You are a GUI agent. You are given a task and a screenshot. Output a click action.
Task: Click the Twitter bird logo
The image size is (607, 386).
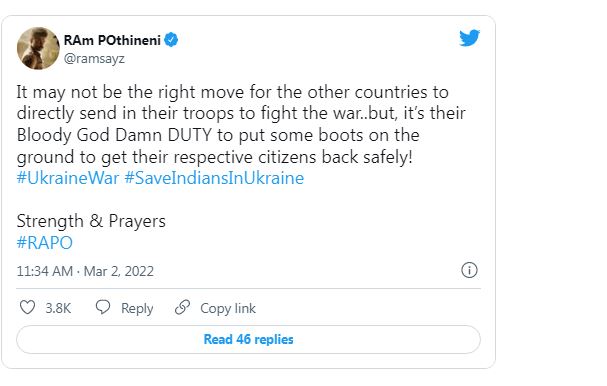coord(469,38)
